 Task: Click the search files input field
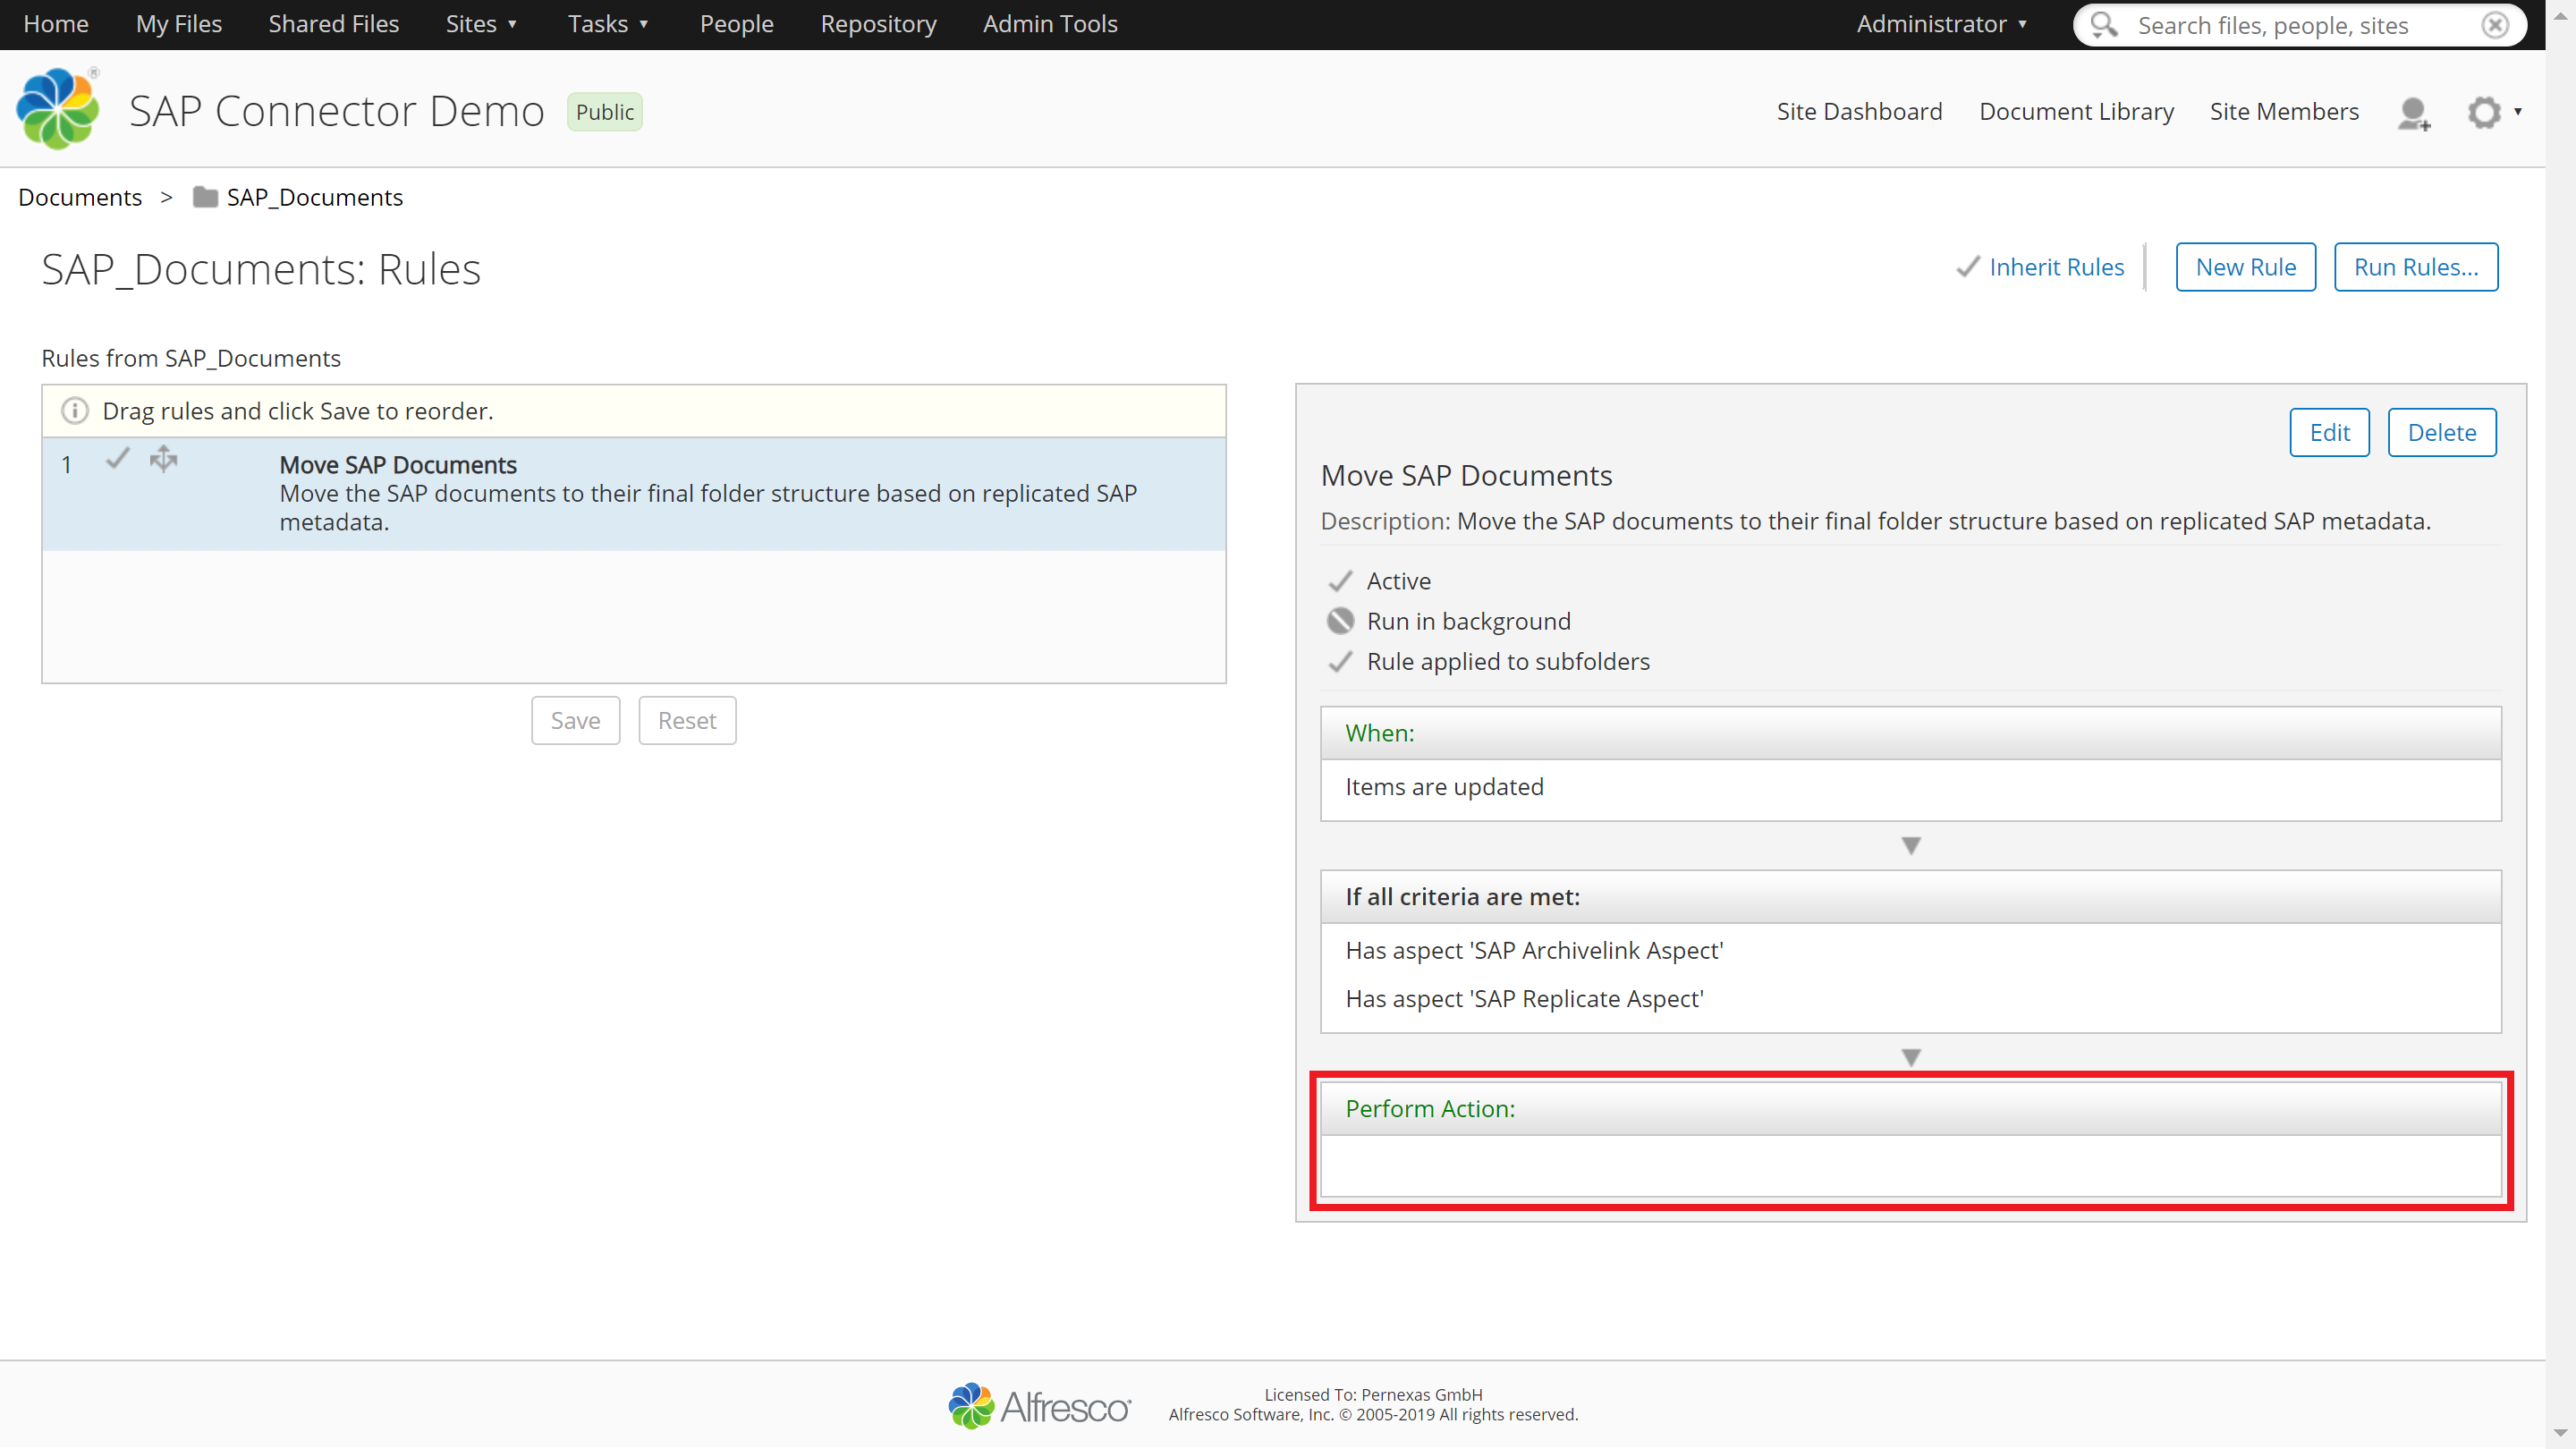(2300, 25)
